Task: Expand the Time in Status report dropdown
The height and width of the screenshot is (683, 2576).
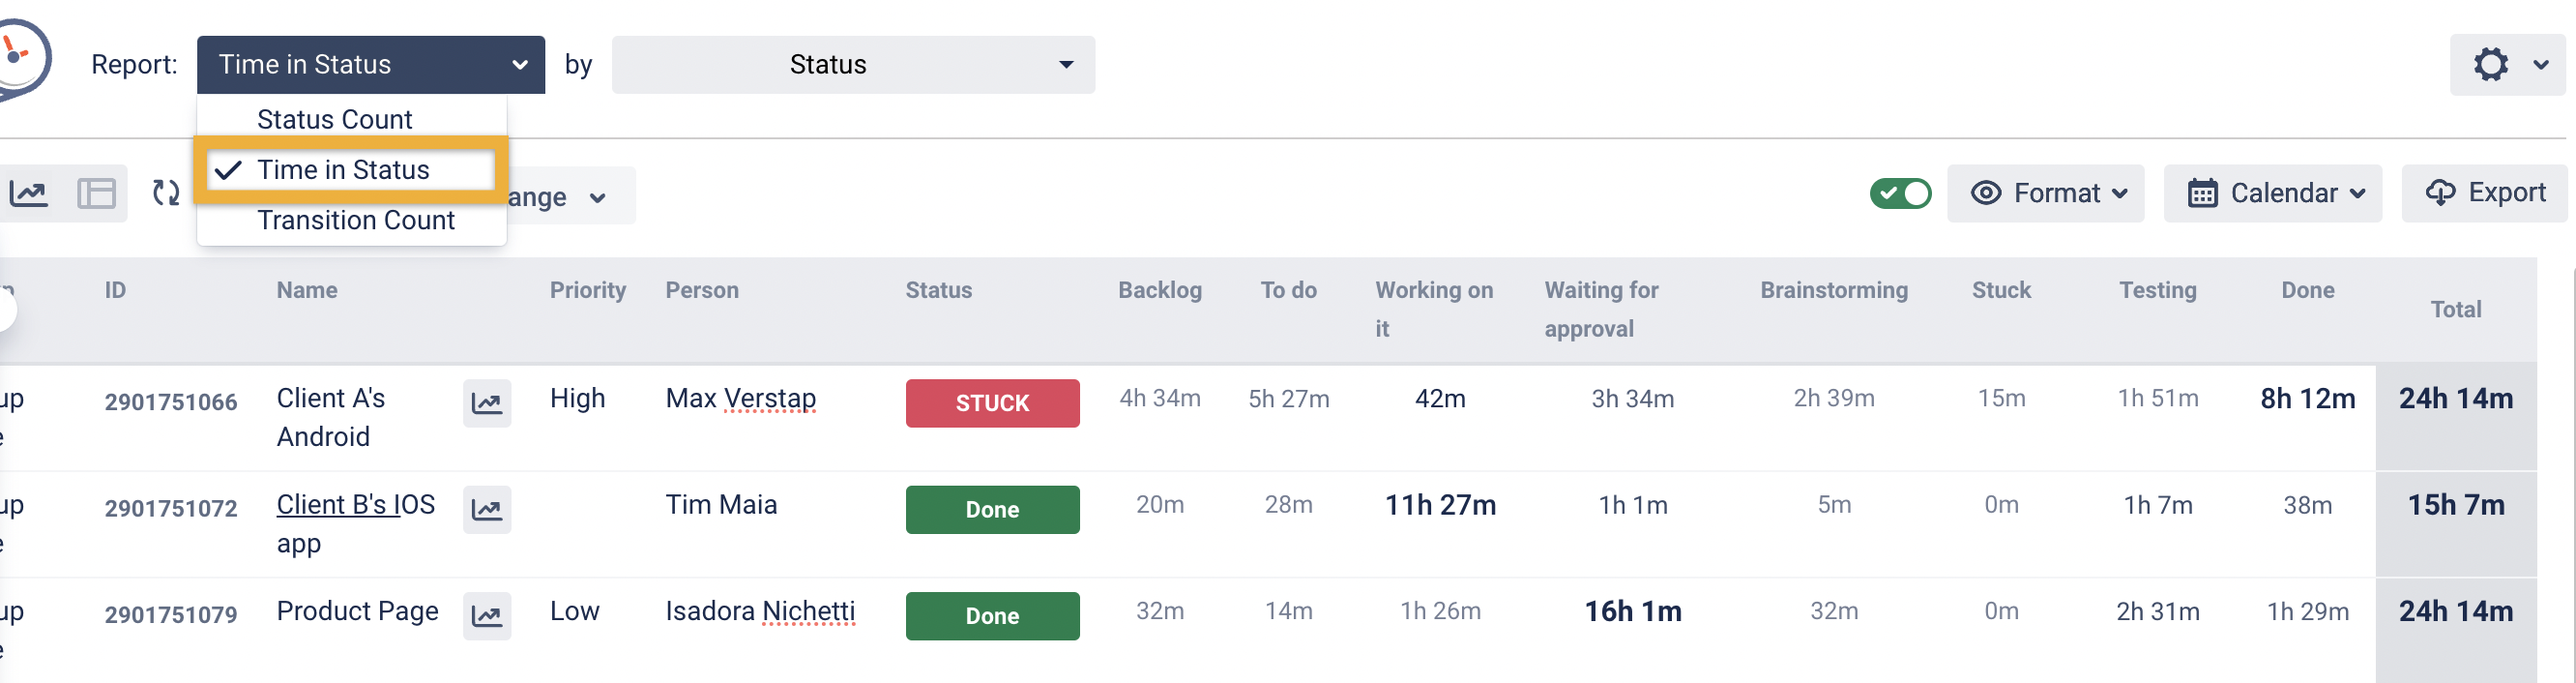Action: 370,65
